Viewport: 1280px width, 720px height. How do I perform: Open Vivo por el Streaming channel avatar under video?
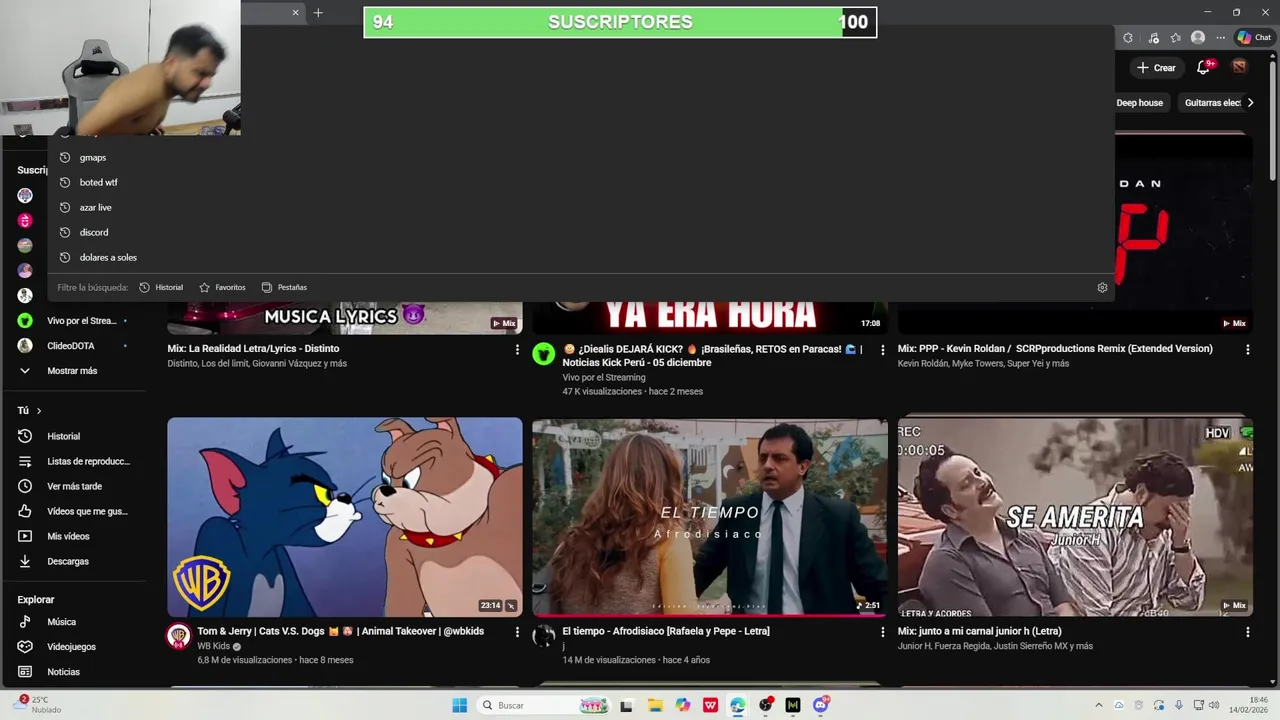tap(544, 354)
